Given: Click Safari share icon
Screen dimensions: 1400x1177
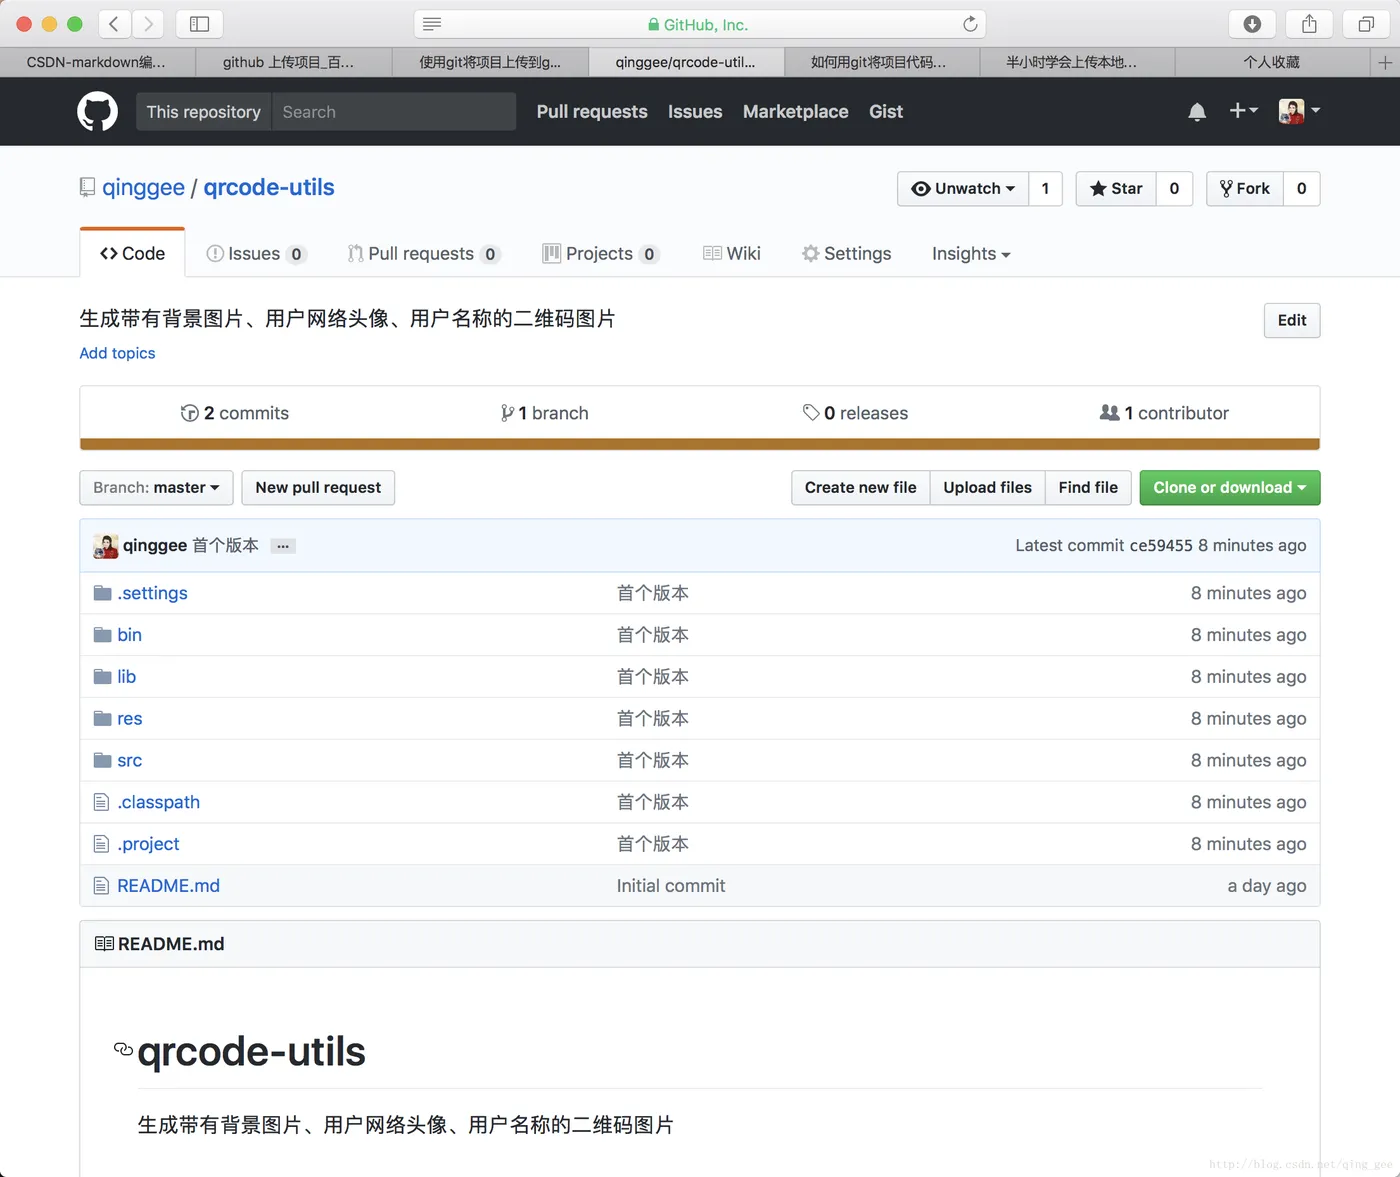Looking at the screenshot, I should 1309,24.
